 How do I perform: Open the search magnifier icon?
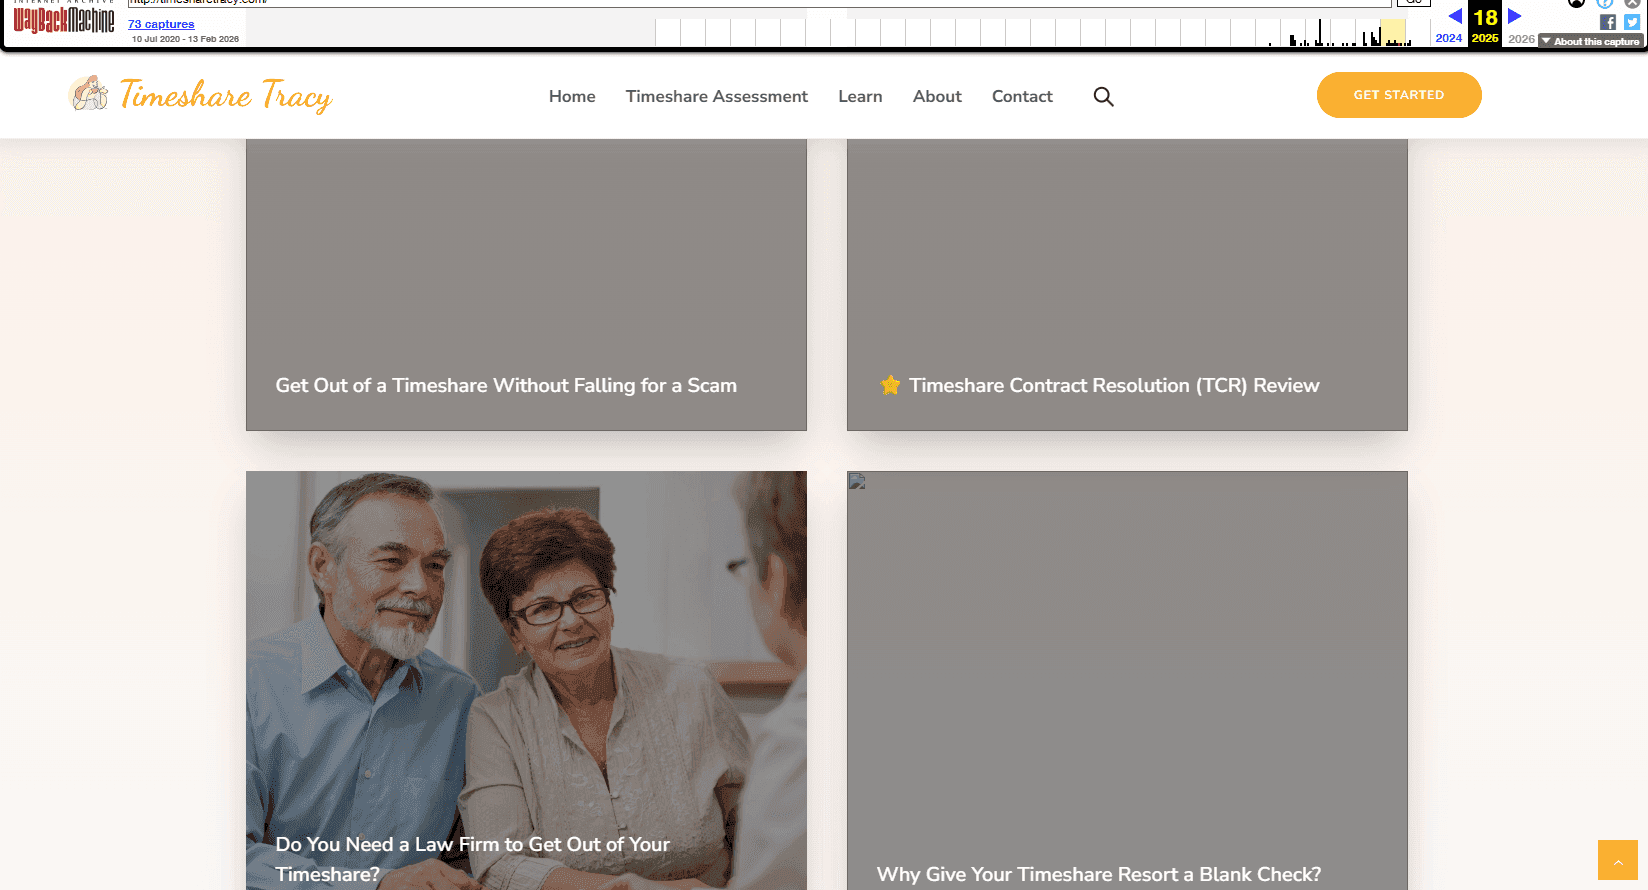(x=1103, y=96)
